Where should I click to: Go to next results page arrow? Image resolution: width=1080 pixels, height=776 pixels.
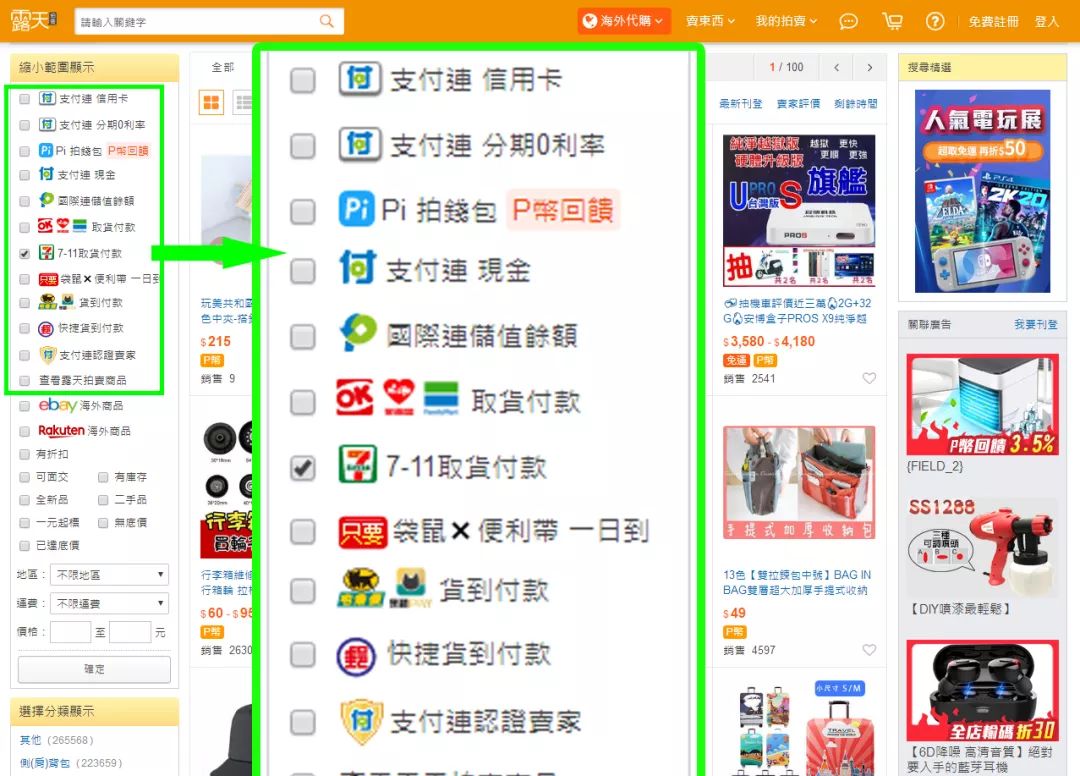click(870, 68)
